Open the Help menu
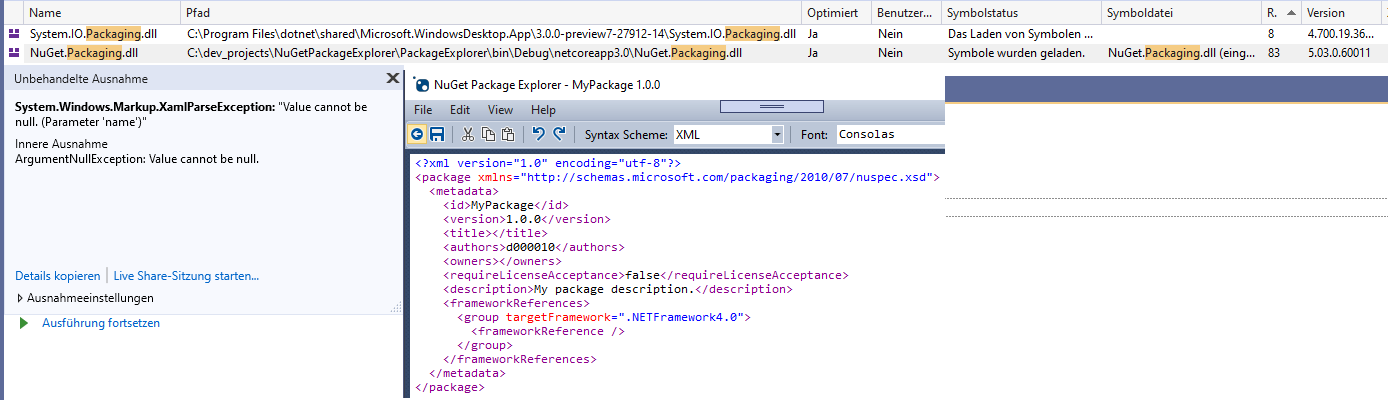This screenshot has height=400, width=1388. (x=543, y=110)
